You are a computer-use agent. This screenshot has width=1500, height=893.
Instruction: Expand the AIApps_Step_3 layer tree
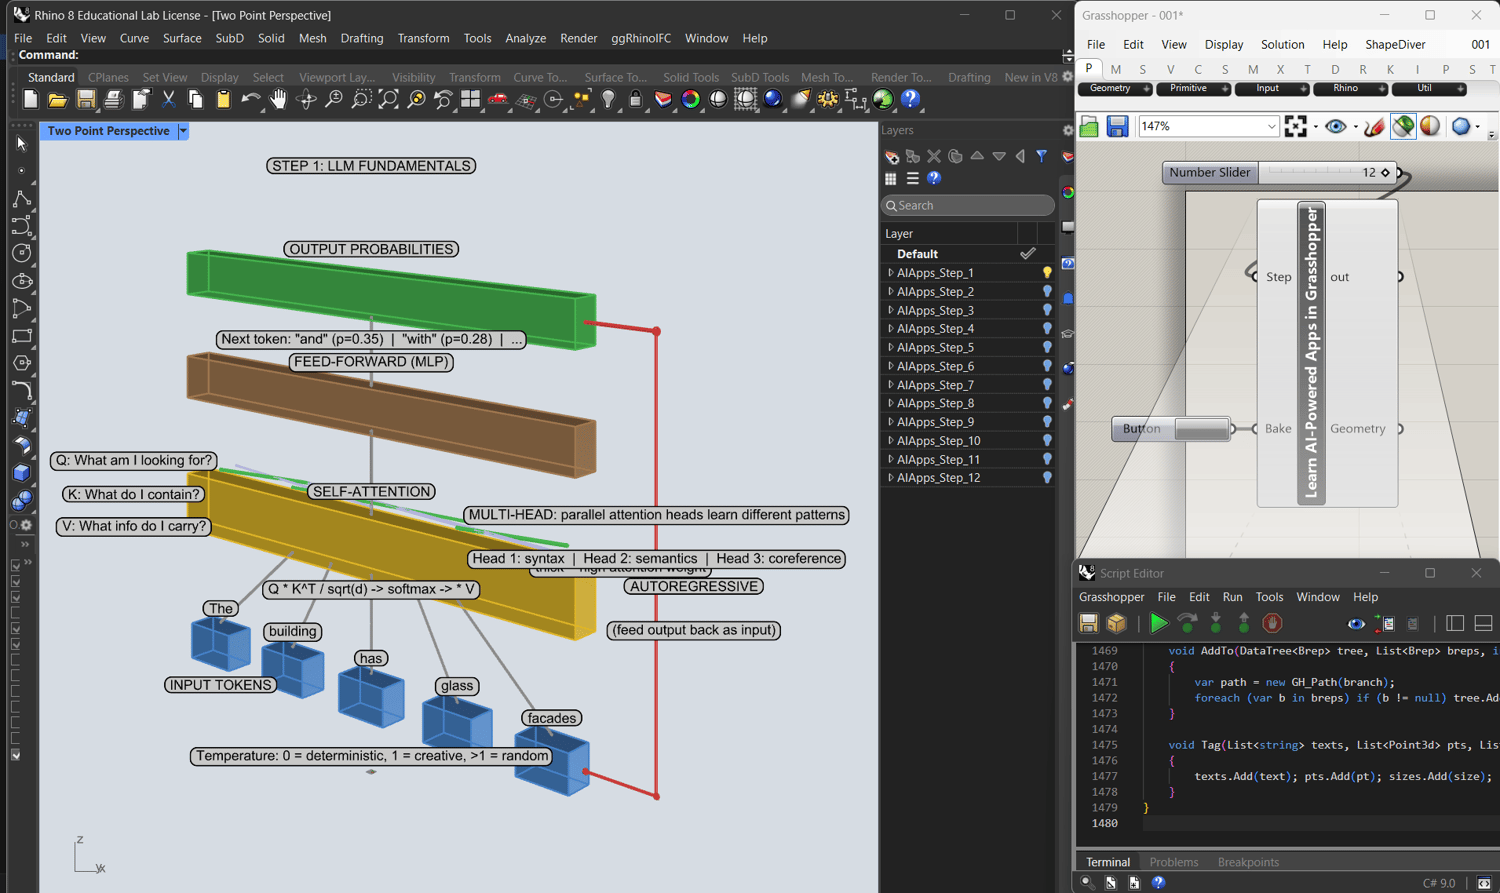click(890, 311)
